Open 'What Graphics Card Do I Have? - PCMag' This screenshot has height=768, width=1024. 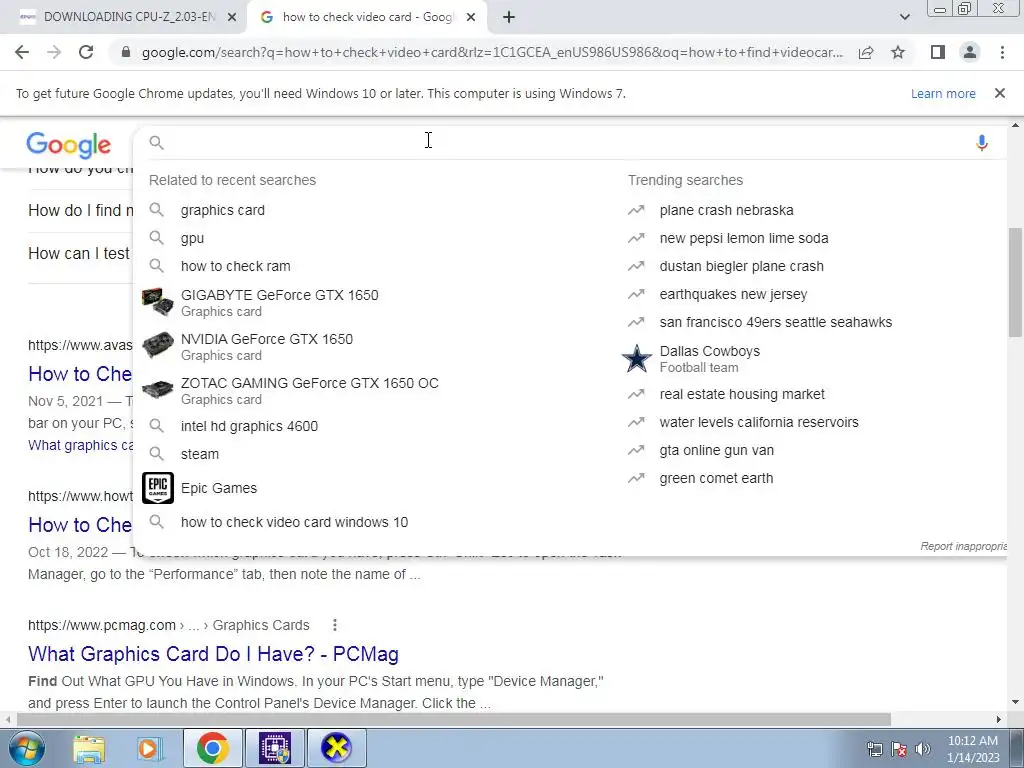click(x=214, y=654)
